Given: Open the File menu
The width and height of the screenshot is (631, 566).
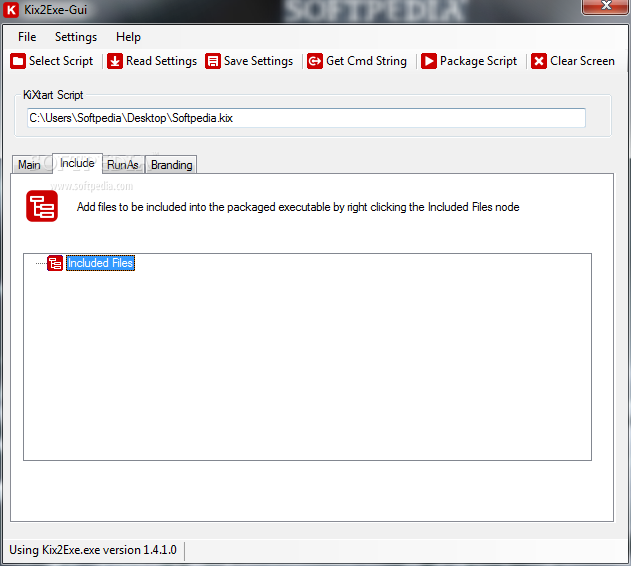Looking at the screenshot, I should click(27, 37).
